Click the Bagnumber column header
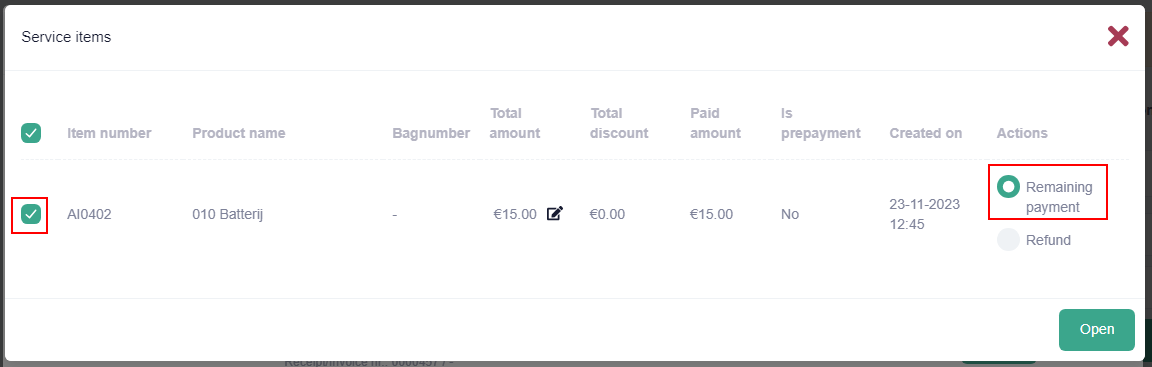1152x367 pixels. [x=431, y=134]
